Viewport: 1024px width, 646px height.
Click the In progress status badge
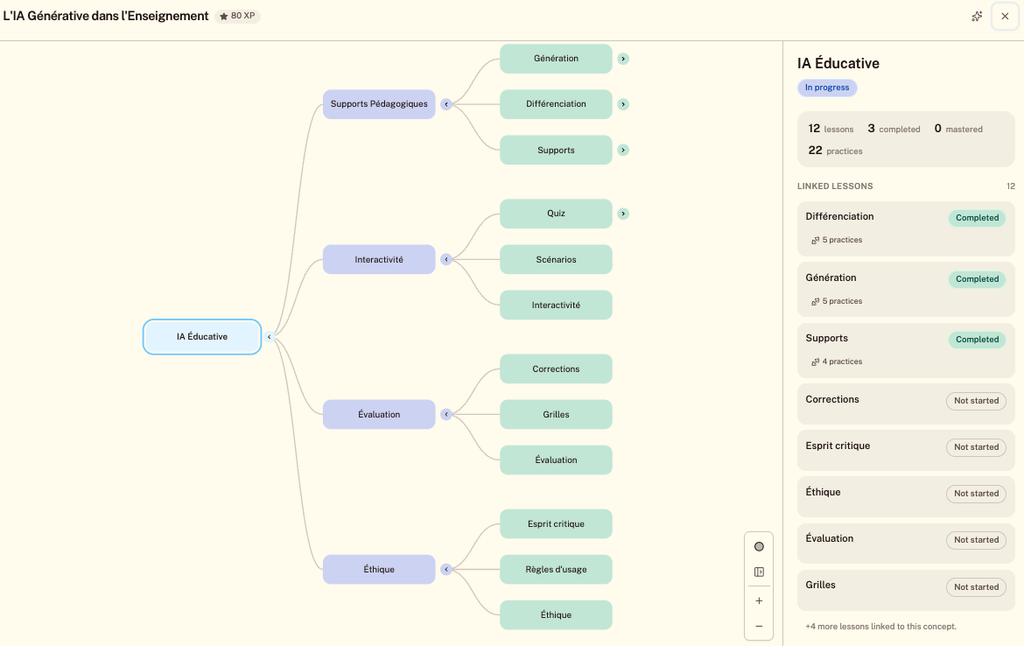click(x=827, y=88)
